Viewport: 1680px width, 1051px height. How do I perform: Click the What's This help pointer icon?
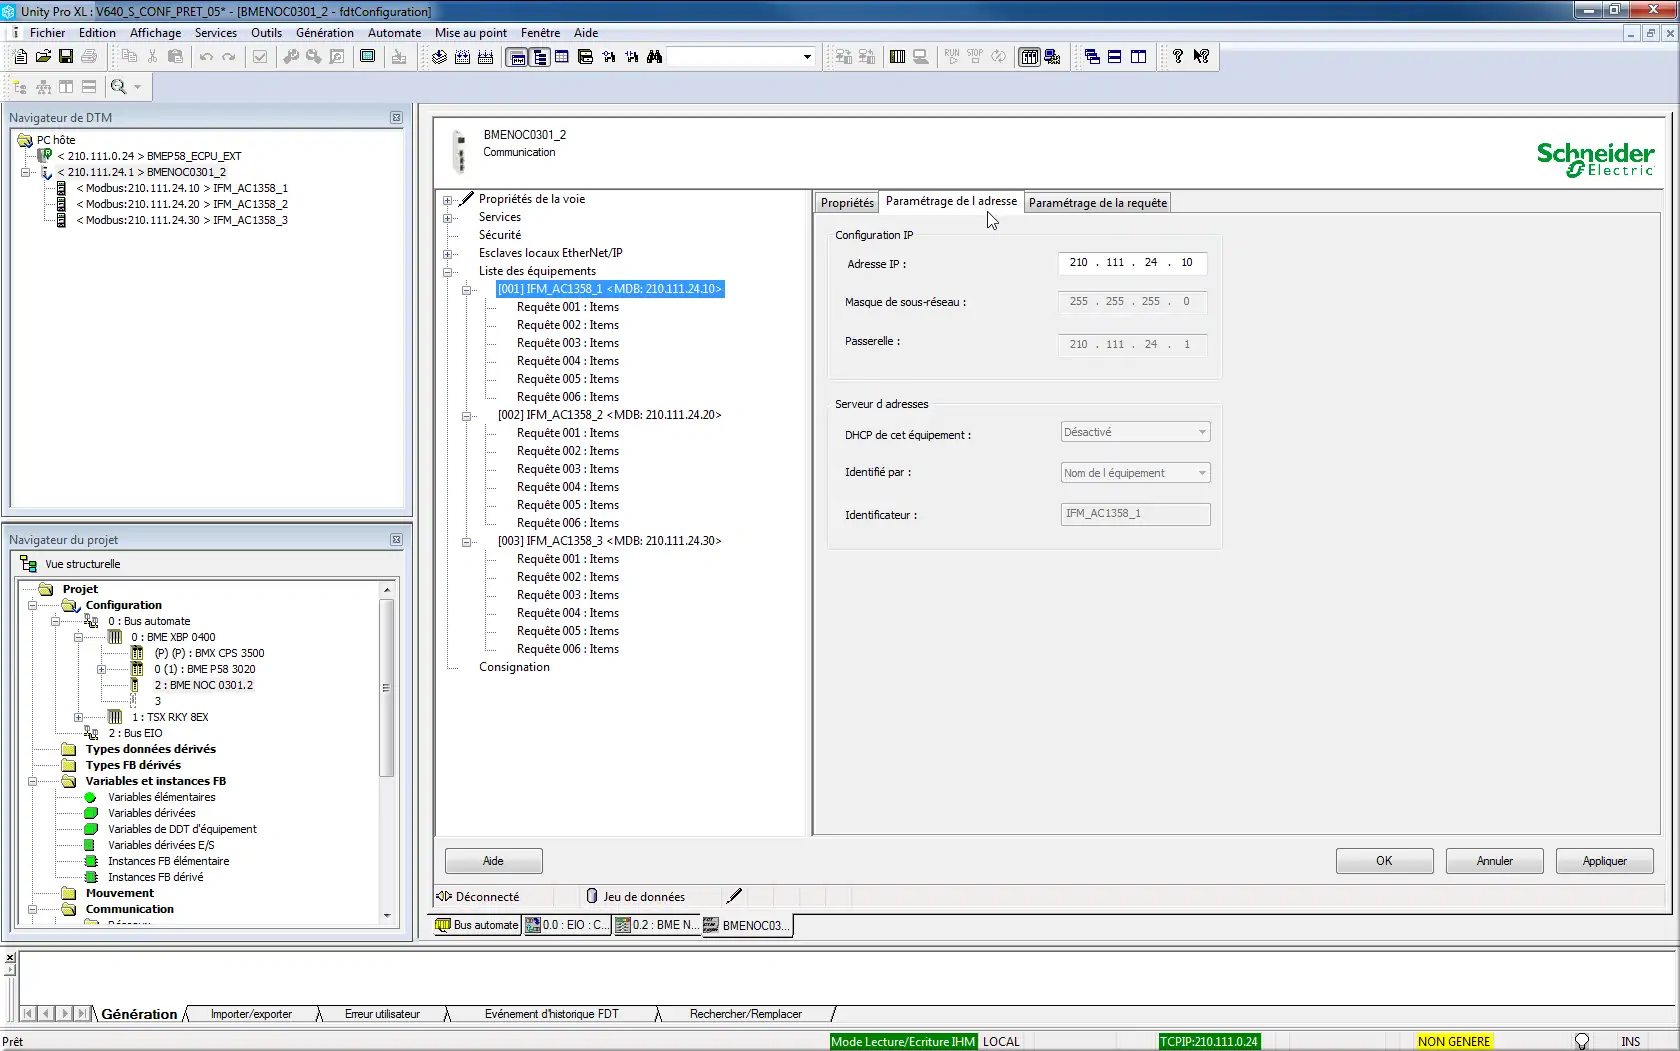coord(1201,57)
